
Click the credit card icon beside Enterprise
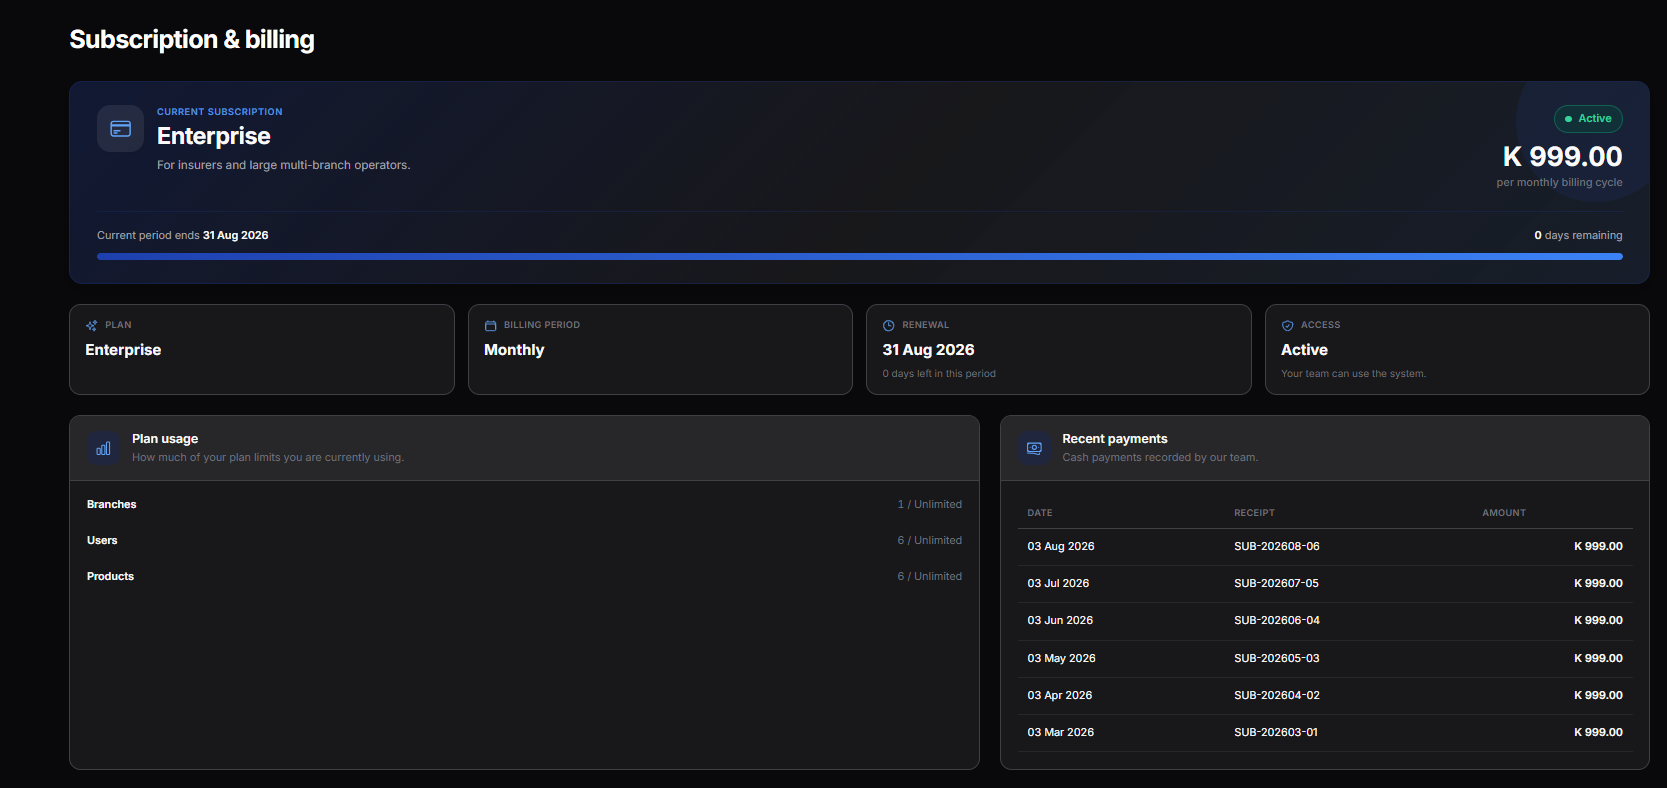click(x=120, y=129)
